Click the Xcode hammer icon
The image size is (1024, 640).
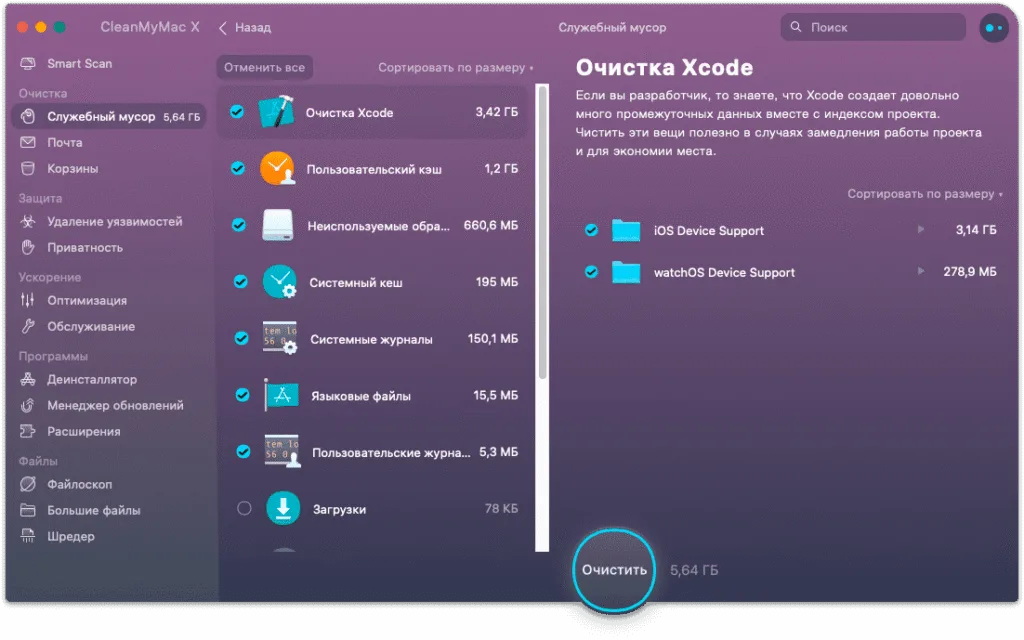(x=277, y=112)
